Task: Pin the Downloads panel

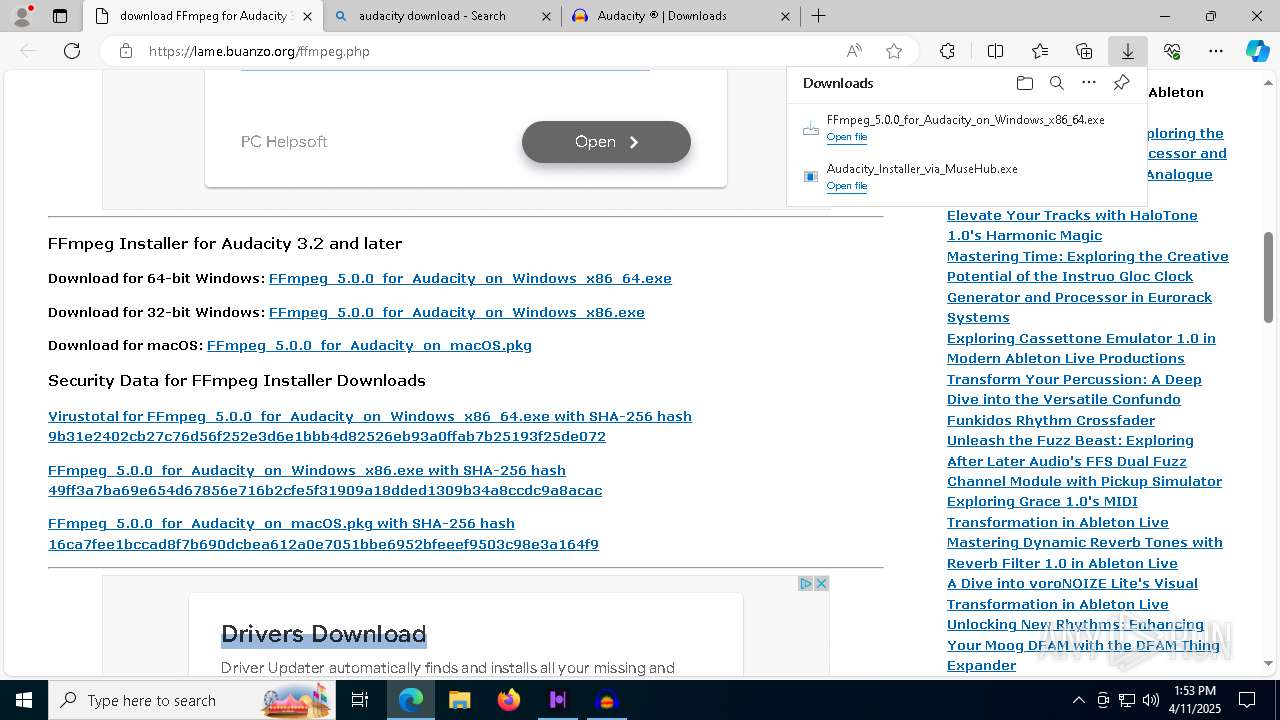Action: pos(1121,83)
